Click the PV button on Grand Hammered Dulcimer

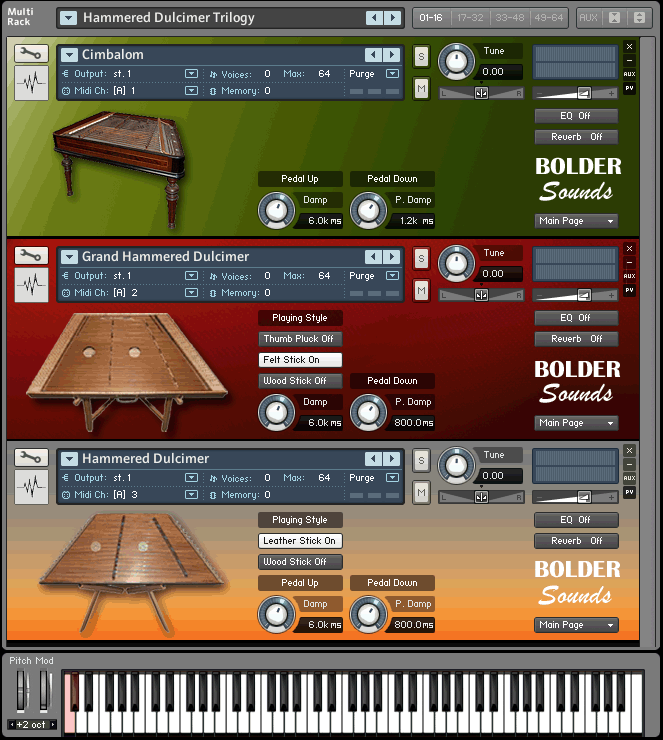coord(629,290)
